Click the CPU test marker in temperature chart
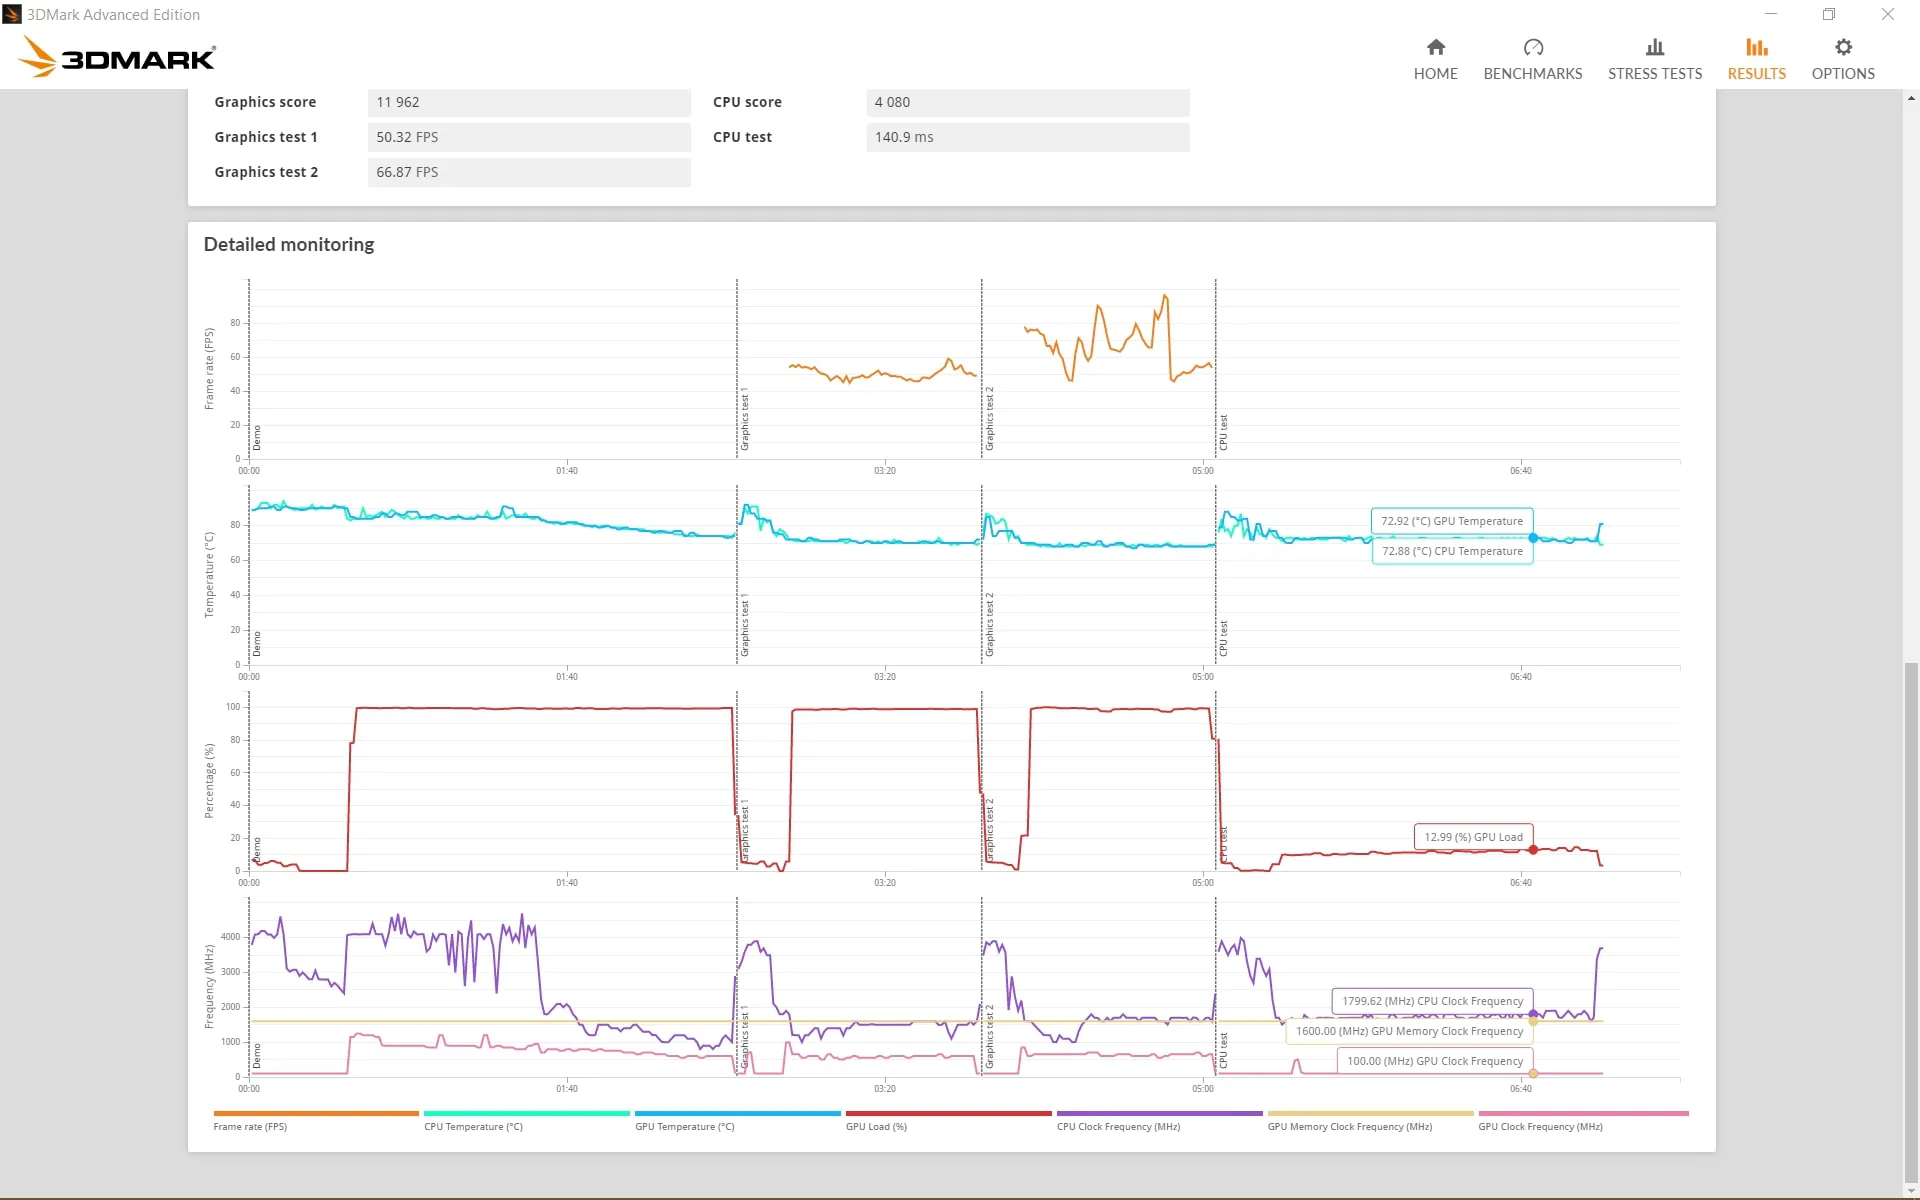Viewport: 1920px width, 1200px height. point(1223,638)
